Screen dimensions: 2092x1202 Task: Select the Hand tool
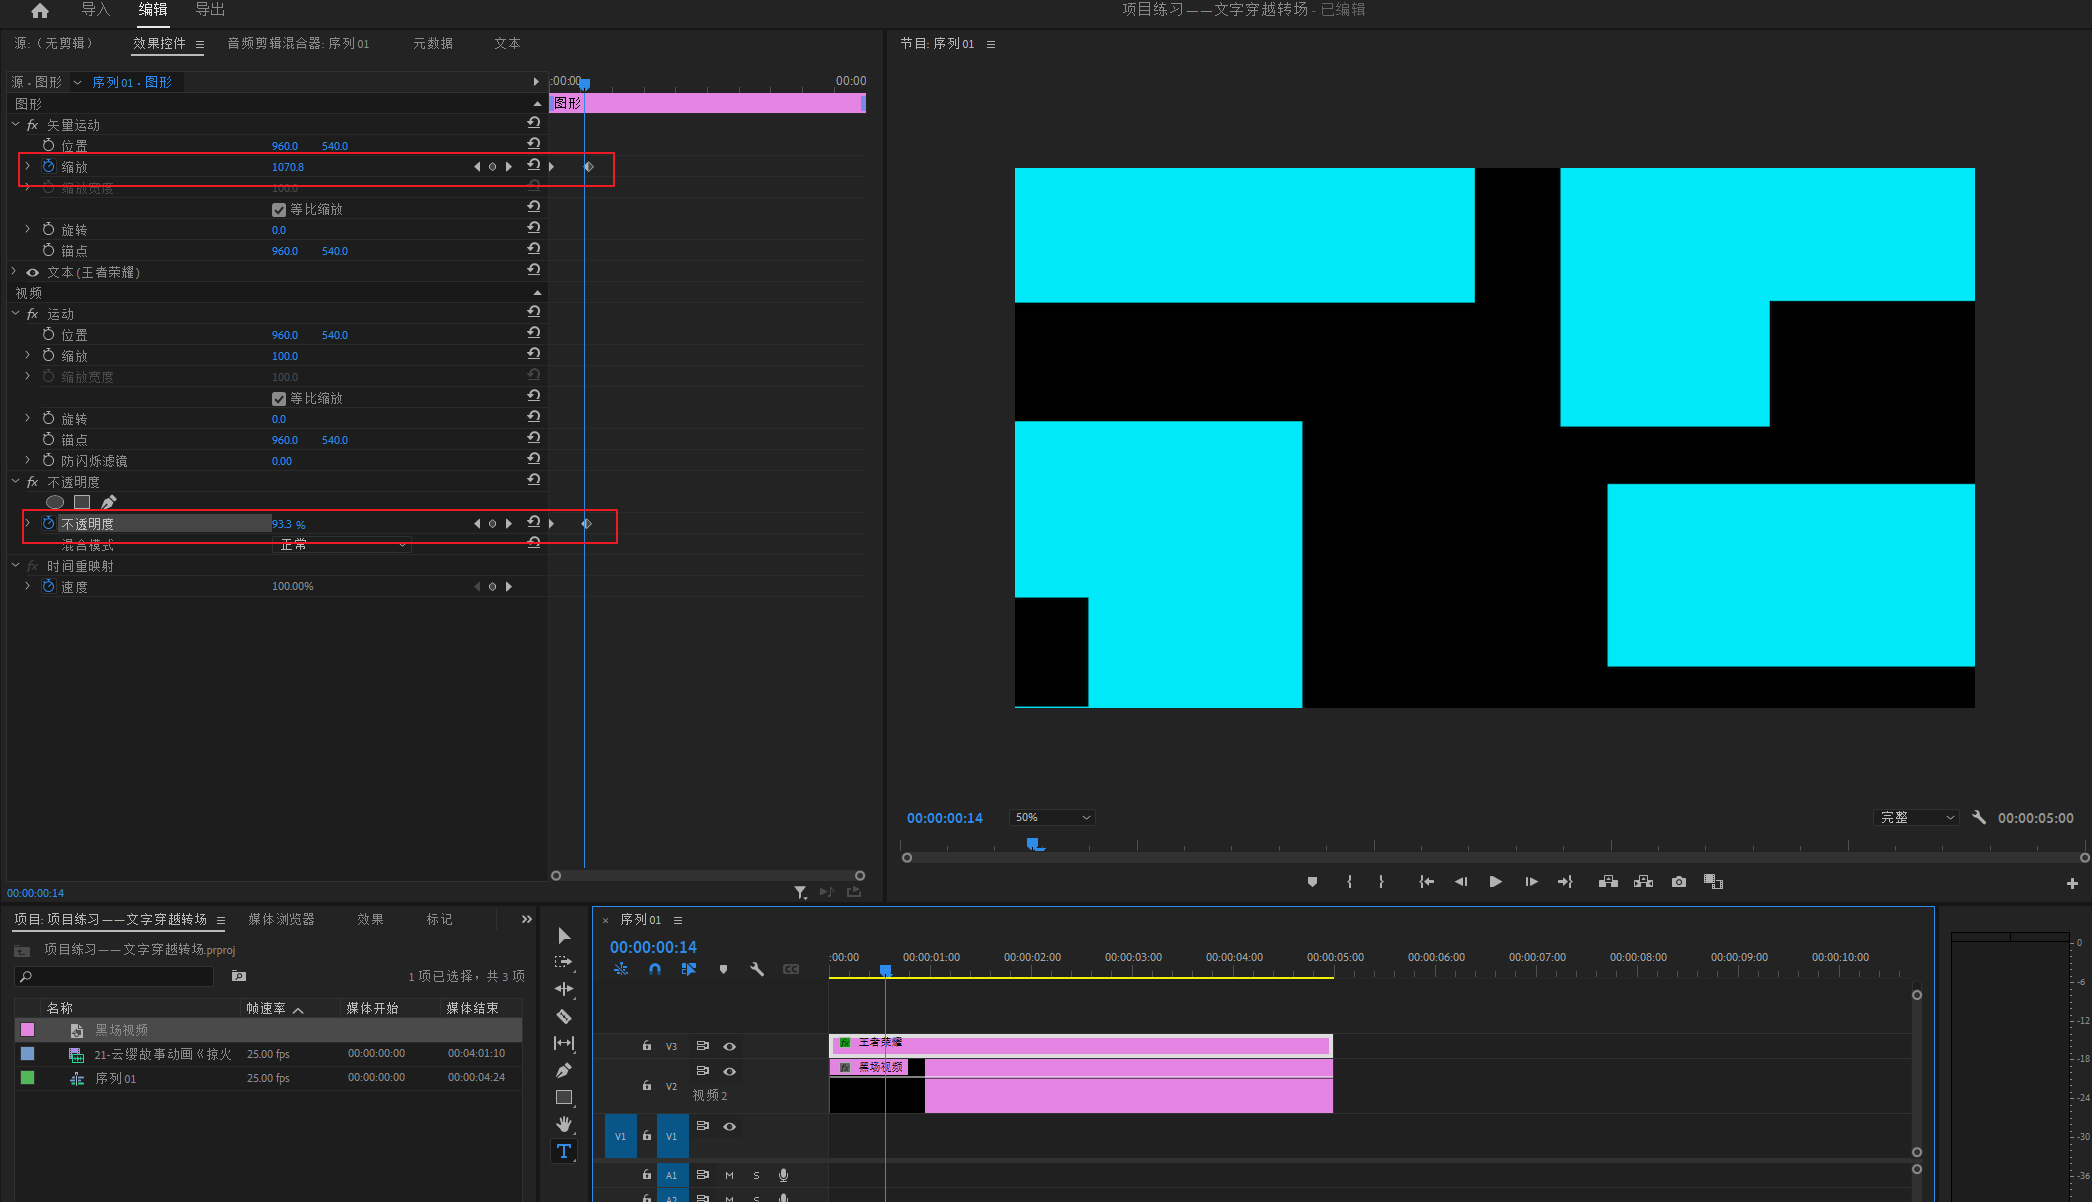point(564,1124)
